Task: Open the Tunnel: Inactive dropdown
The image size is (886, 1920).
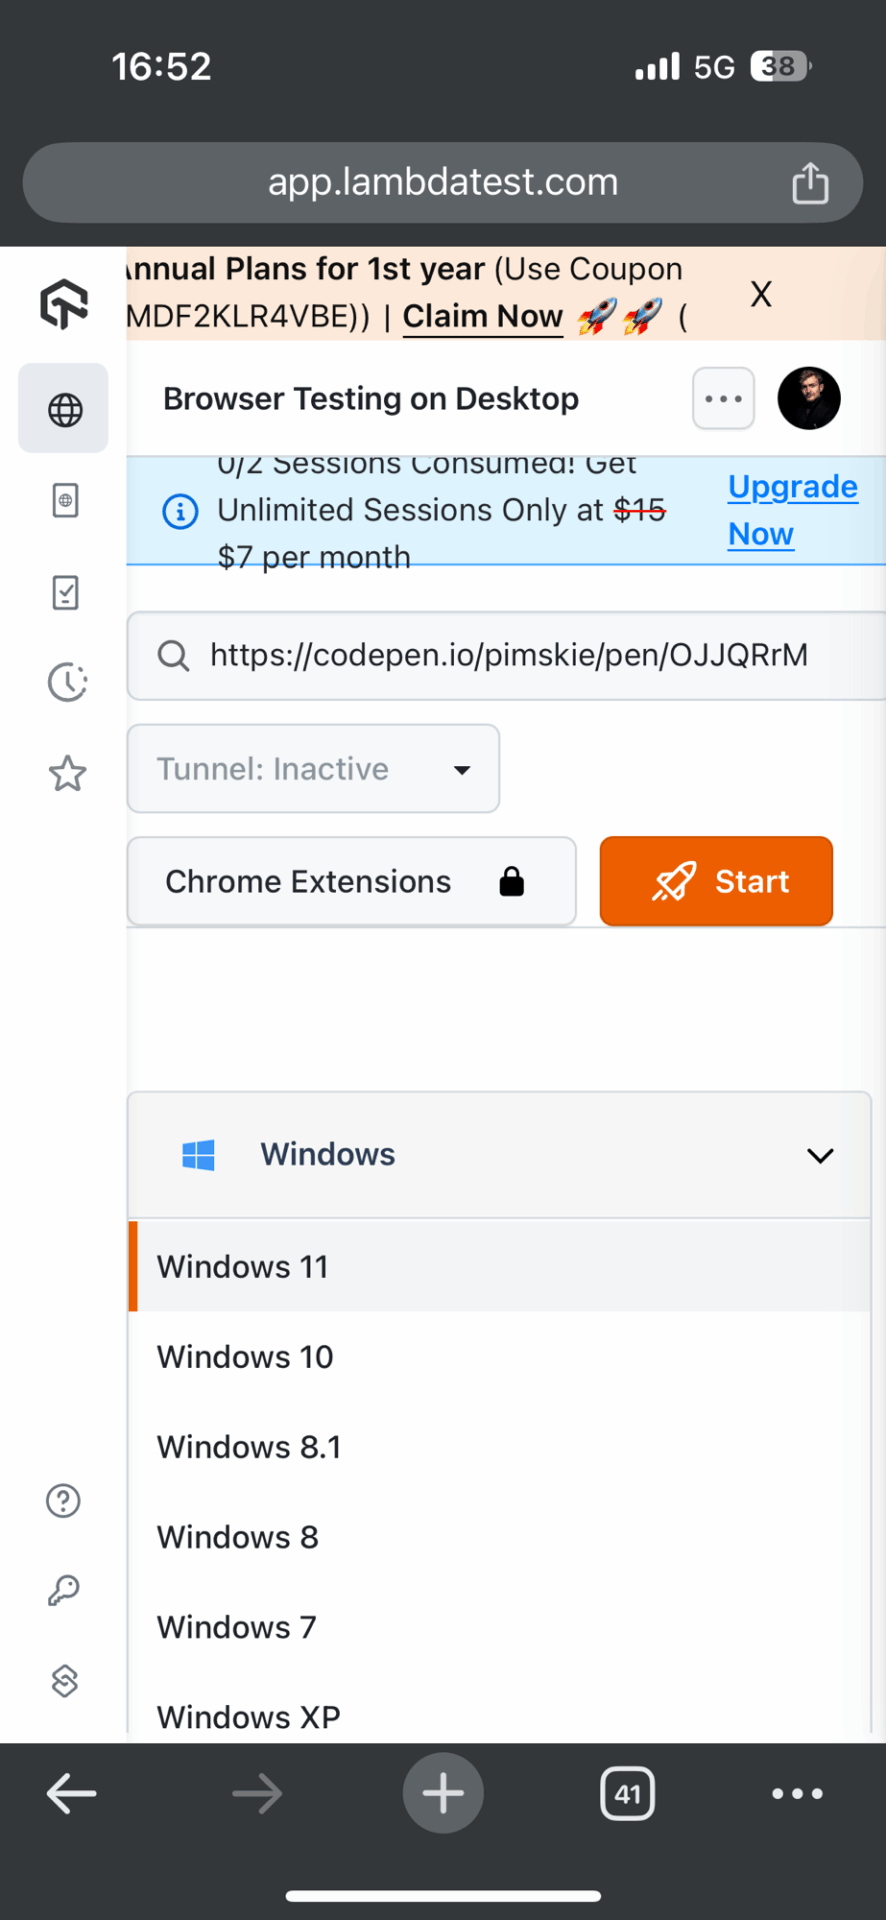Action: (x=313, y=769)
